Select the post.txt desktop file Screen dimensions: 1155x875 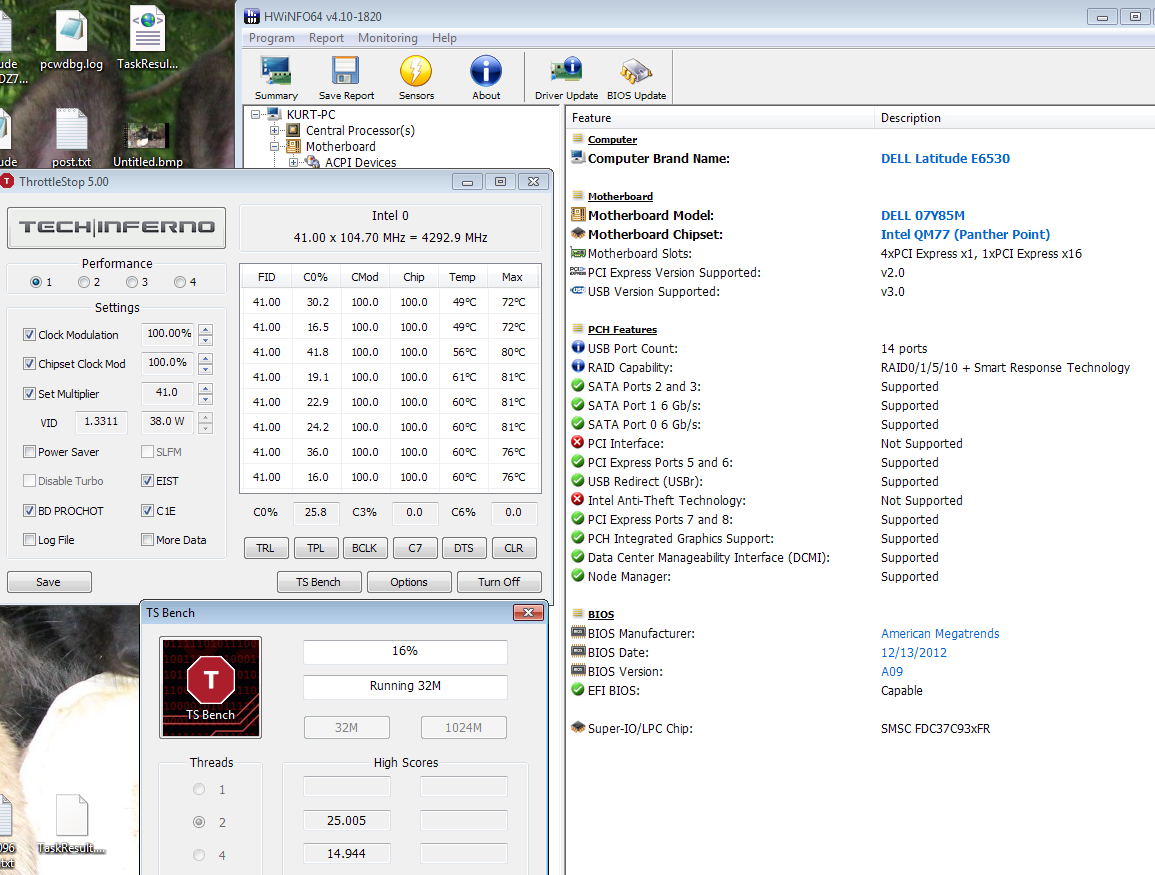click(71, 138)
